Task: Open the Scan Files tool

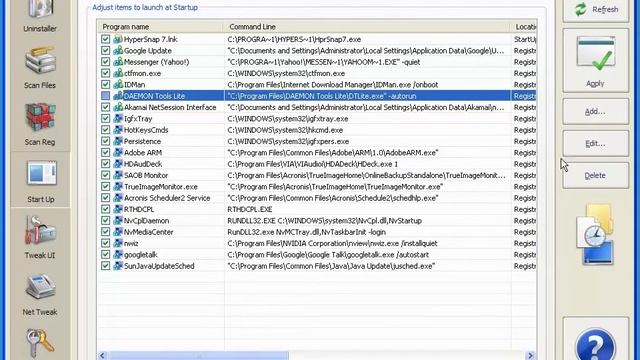Action: [x=40, y=67]
